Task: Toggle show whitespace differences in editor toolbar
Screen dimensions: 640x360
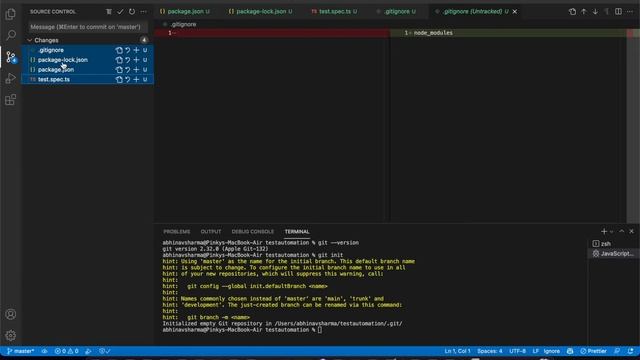Action: pos(607,12)
